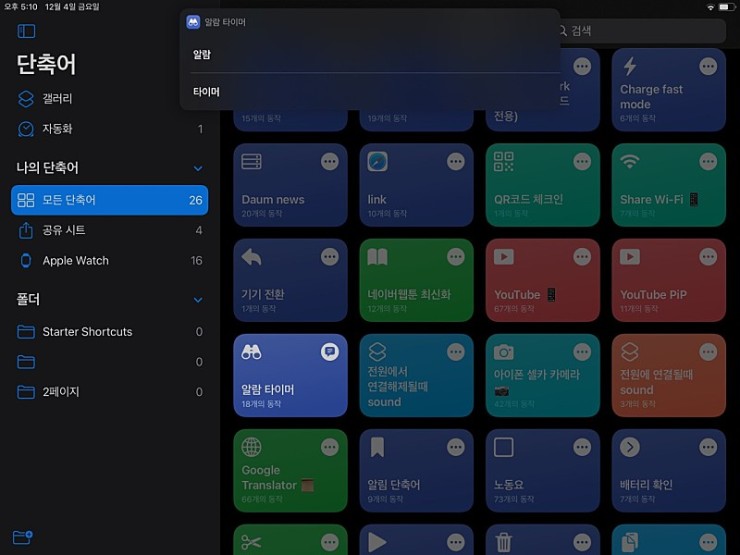The image size is (740, 555).
Task: Toggle the sidebar with the sidebar icon
Action: [x=26, y=31]
